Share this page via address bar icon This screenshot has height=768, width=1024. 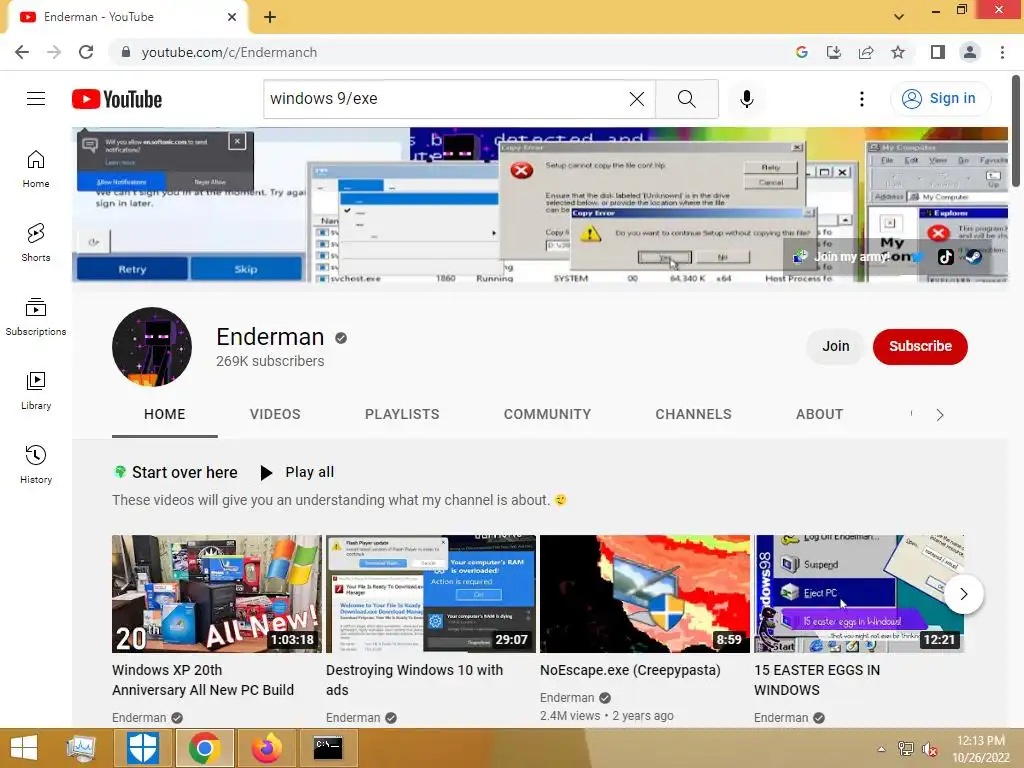click(866, 52)
